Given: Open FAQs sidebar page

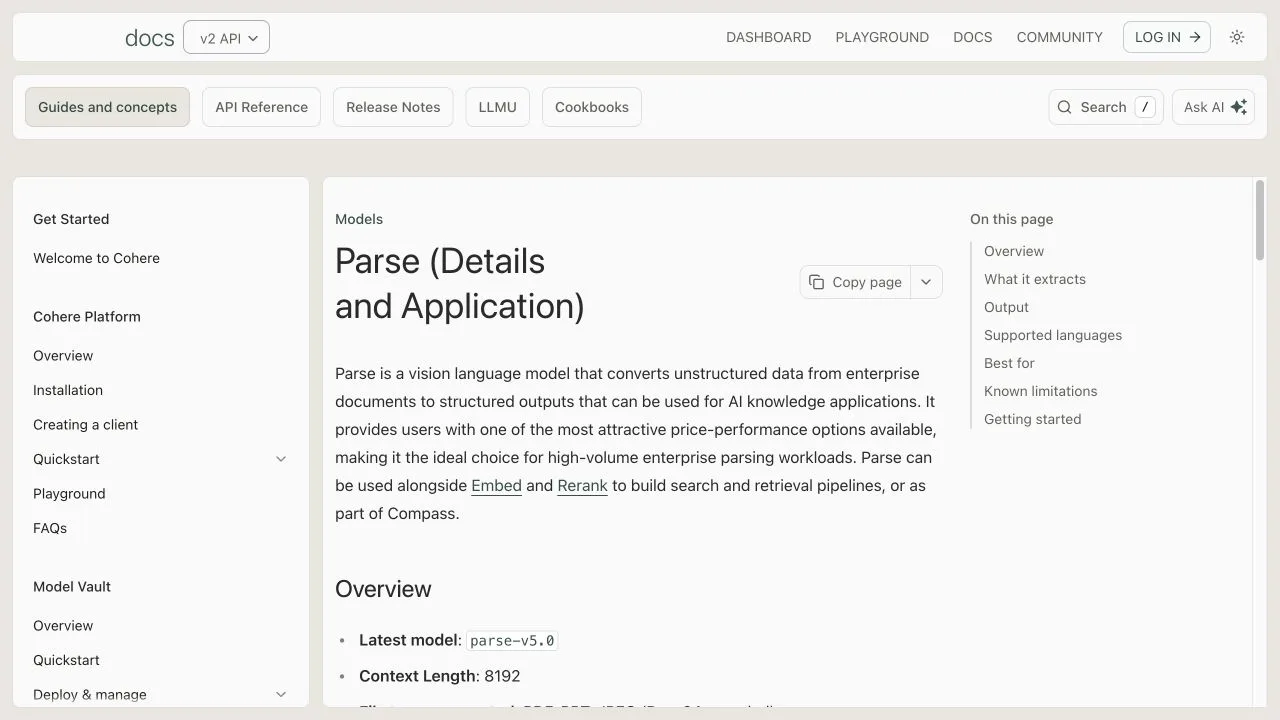Looking at the screenshot, I should click(x=50, y=528).
